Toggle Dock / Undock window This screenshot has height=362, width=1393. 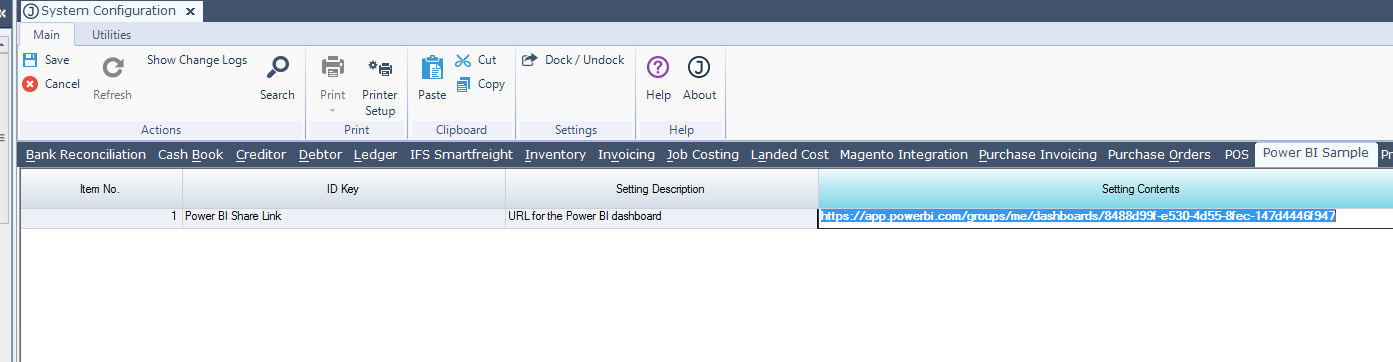tap(574, 60)
